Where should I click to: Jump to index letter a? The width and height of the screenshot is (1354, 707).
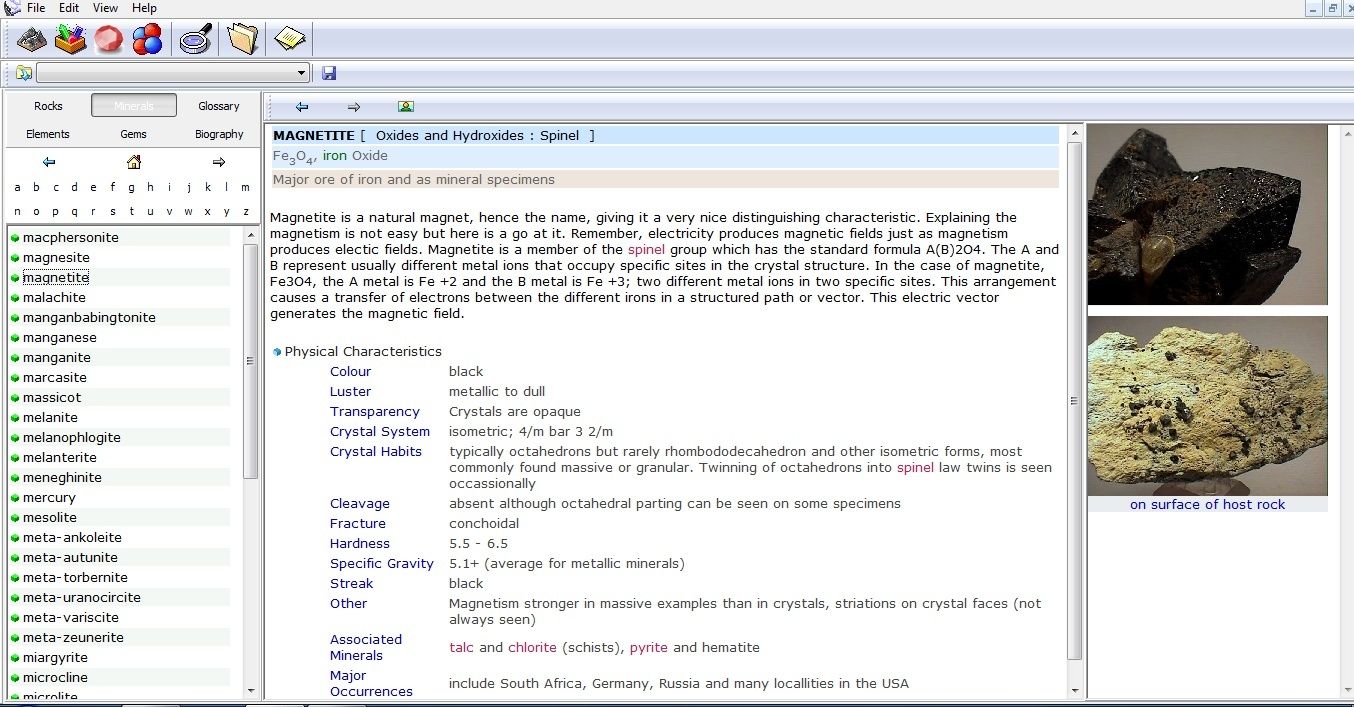[17, 187]
